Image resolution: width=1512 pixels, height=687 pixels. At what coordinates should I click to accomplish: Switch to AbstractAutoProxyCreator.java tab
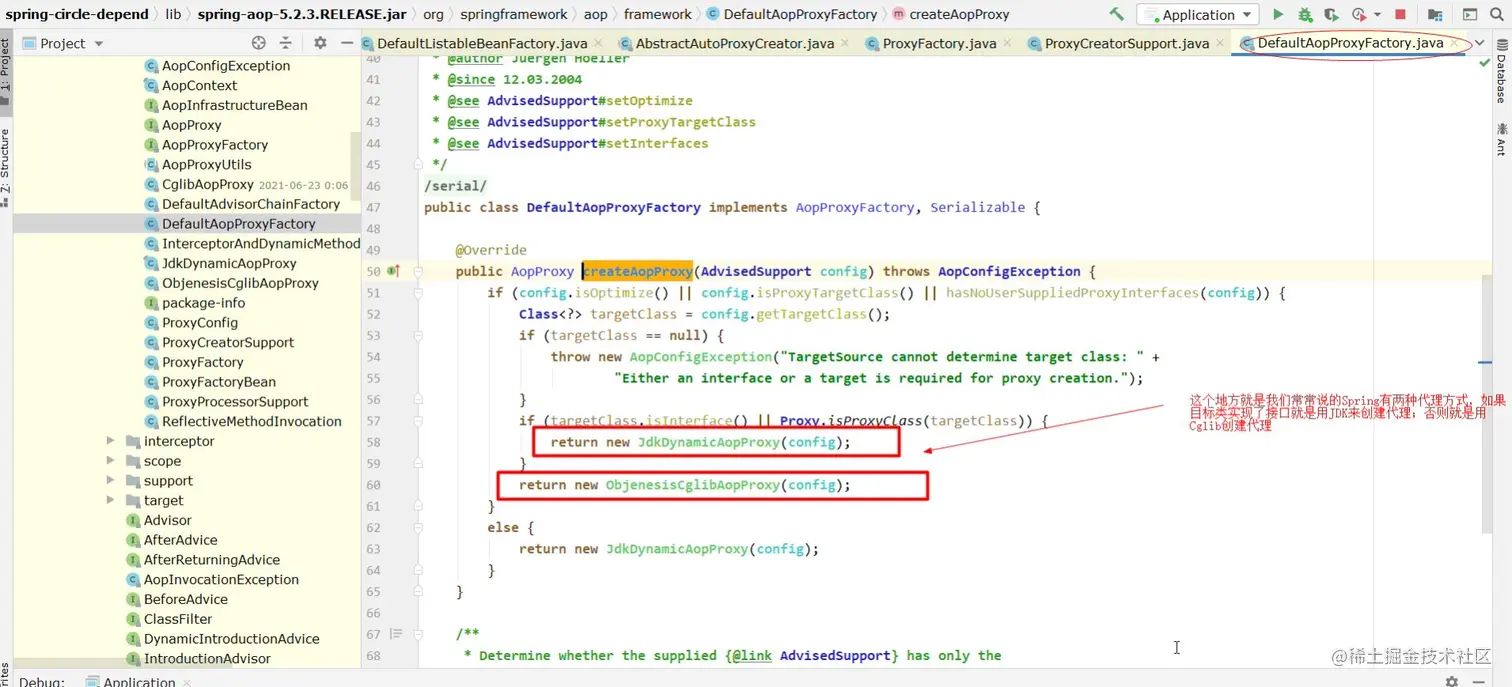[x=734, y=43]
